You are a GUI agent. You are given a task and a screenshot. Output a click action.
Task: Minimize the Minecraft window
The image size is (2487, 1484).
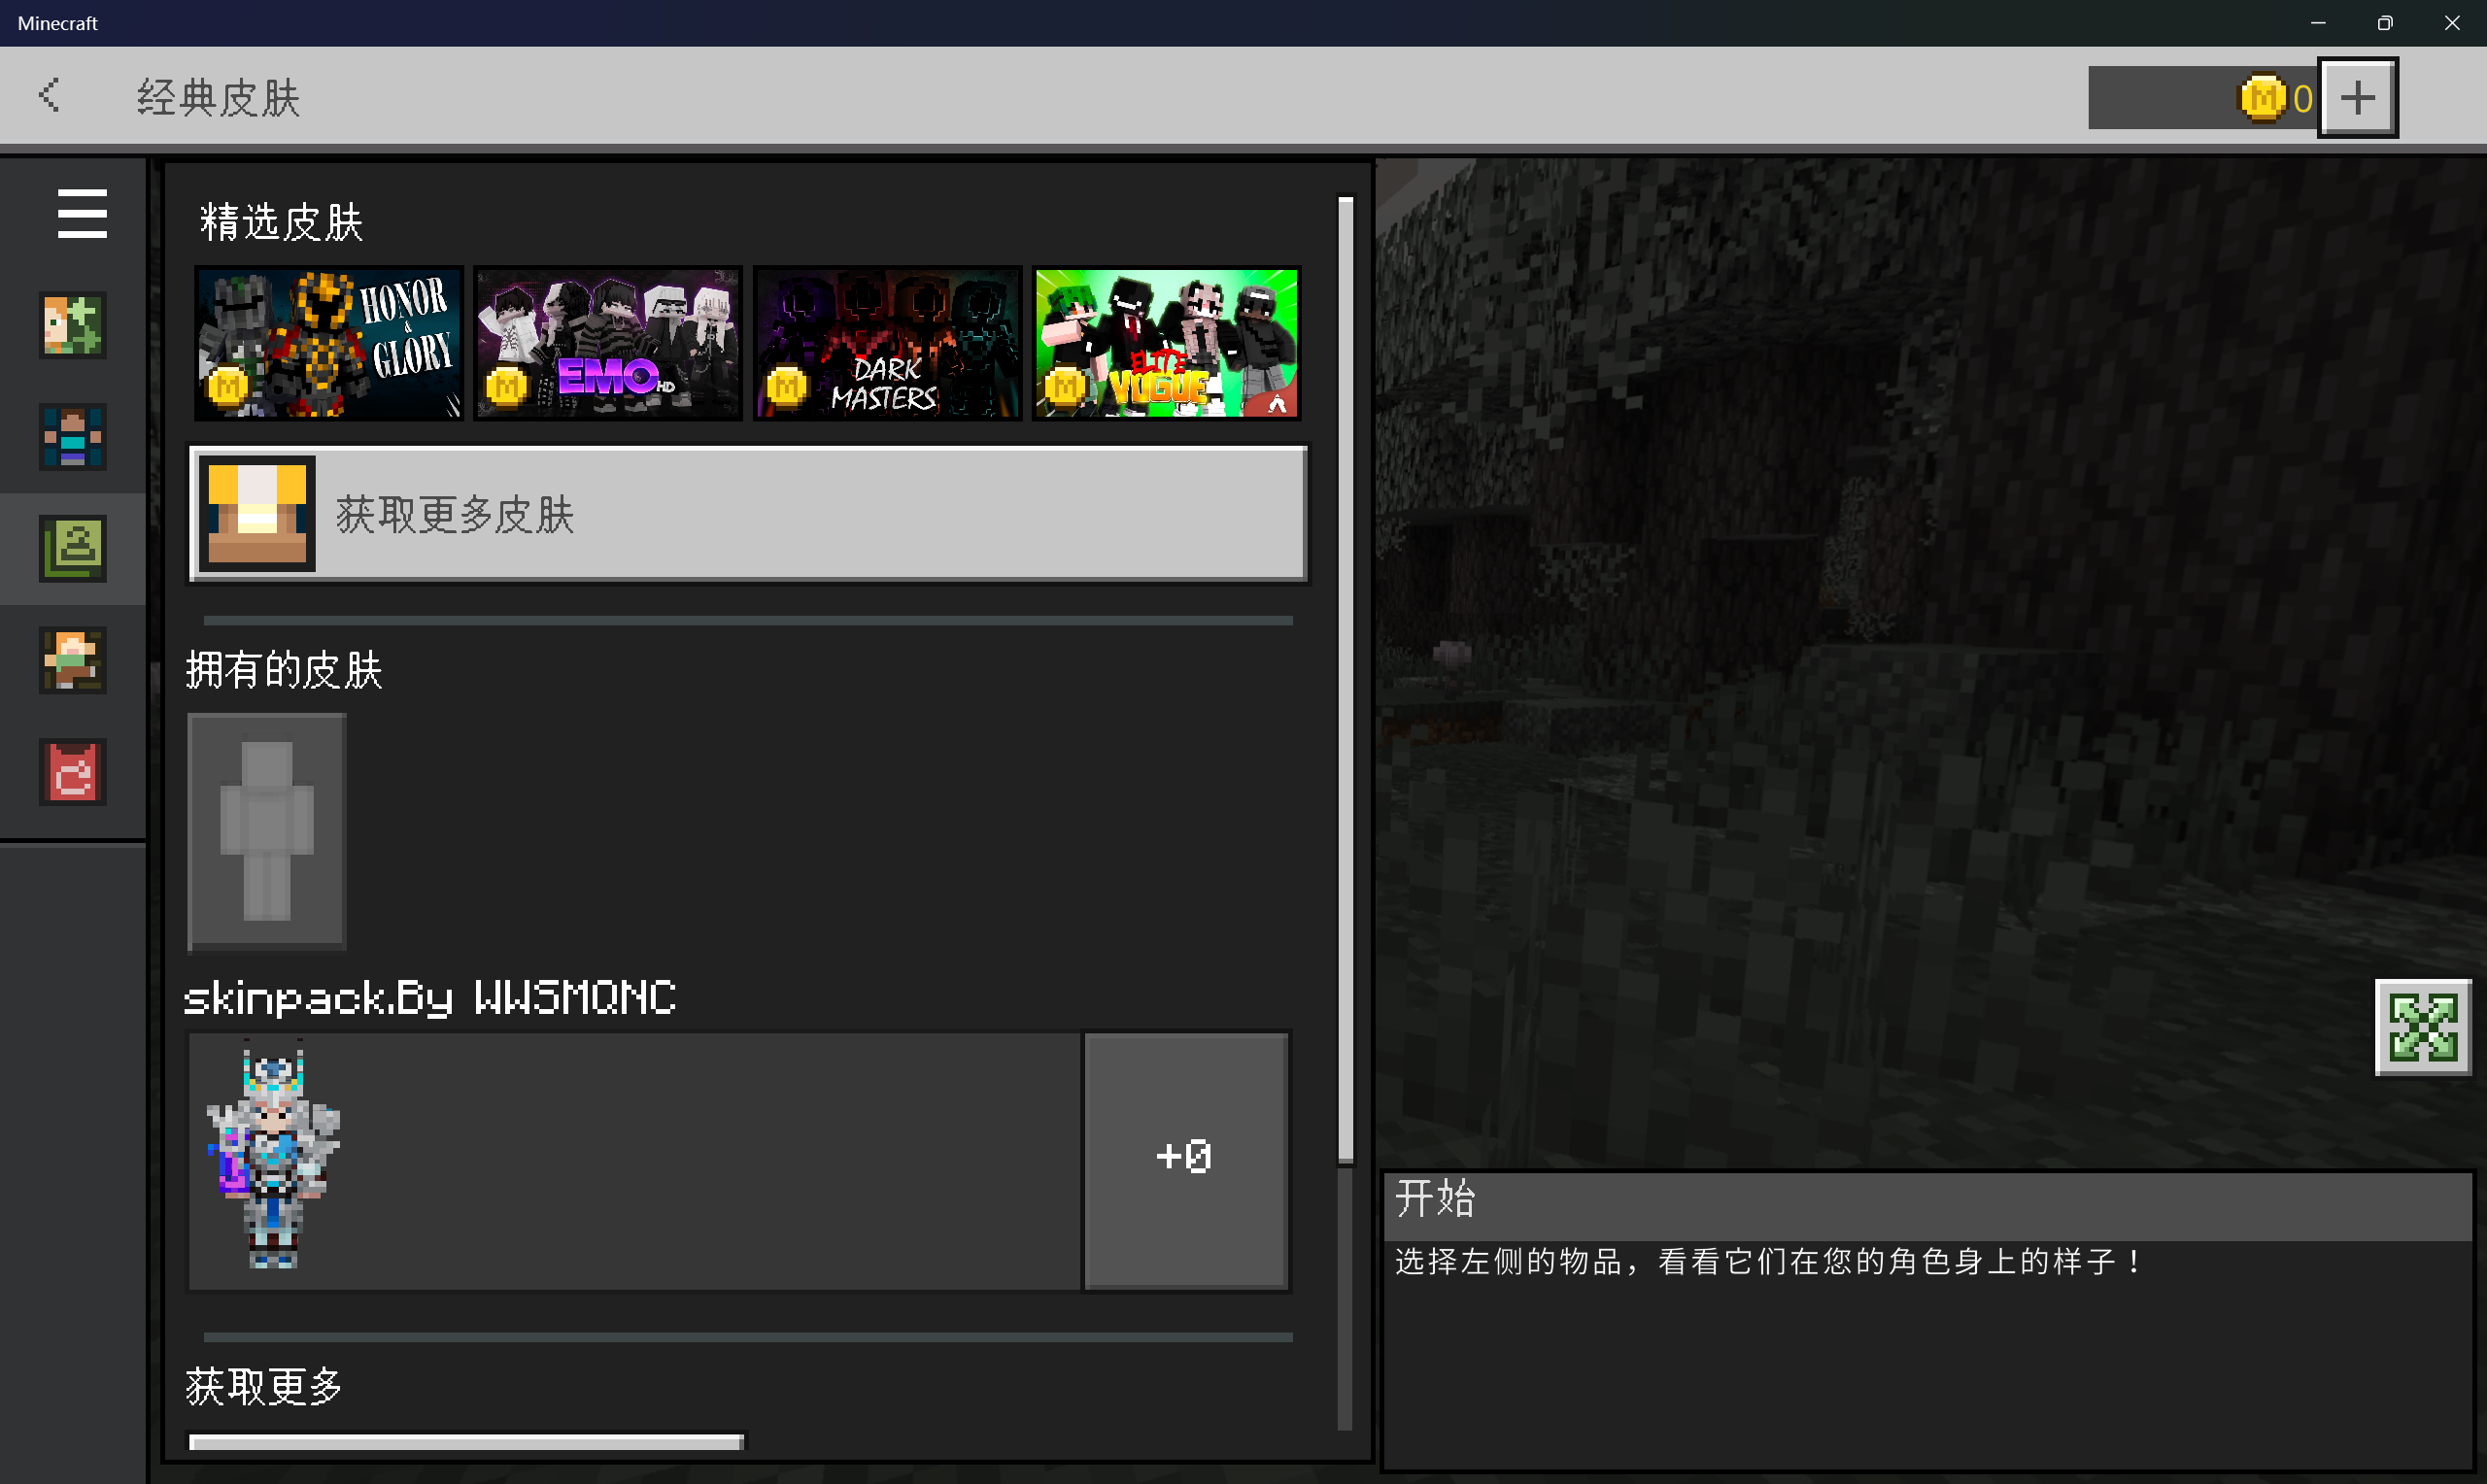pyautogui.click(x=2317, y=23)
